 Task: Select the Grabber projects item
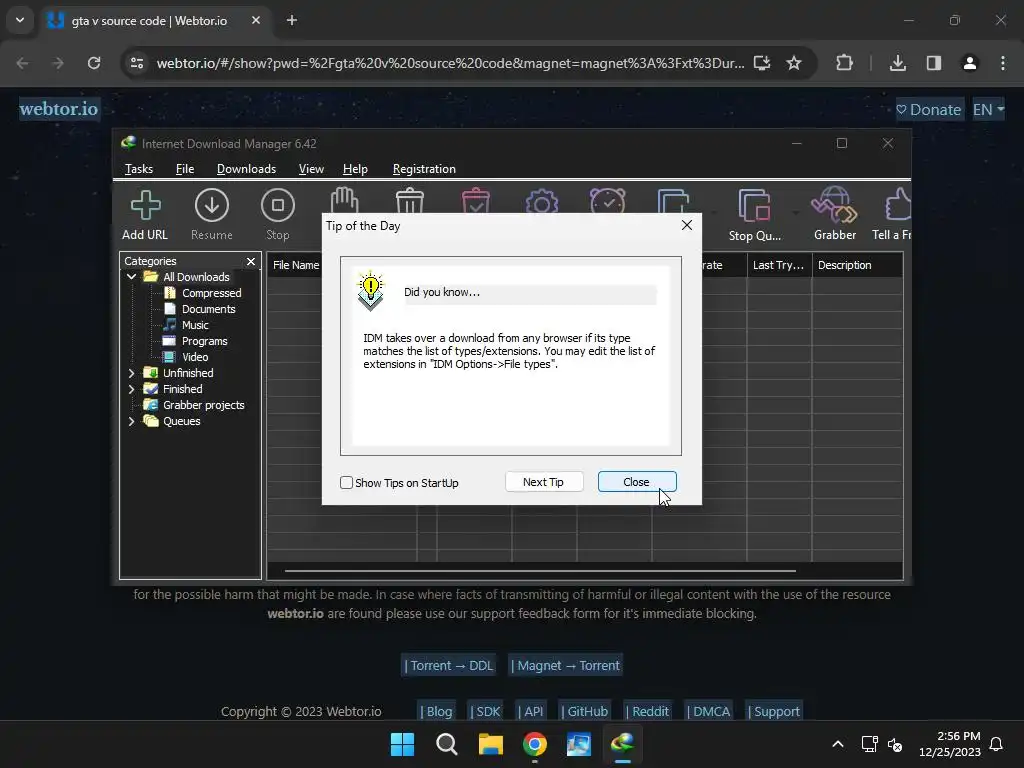(202, 405)
